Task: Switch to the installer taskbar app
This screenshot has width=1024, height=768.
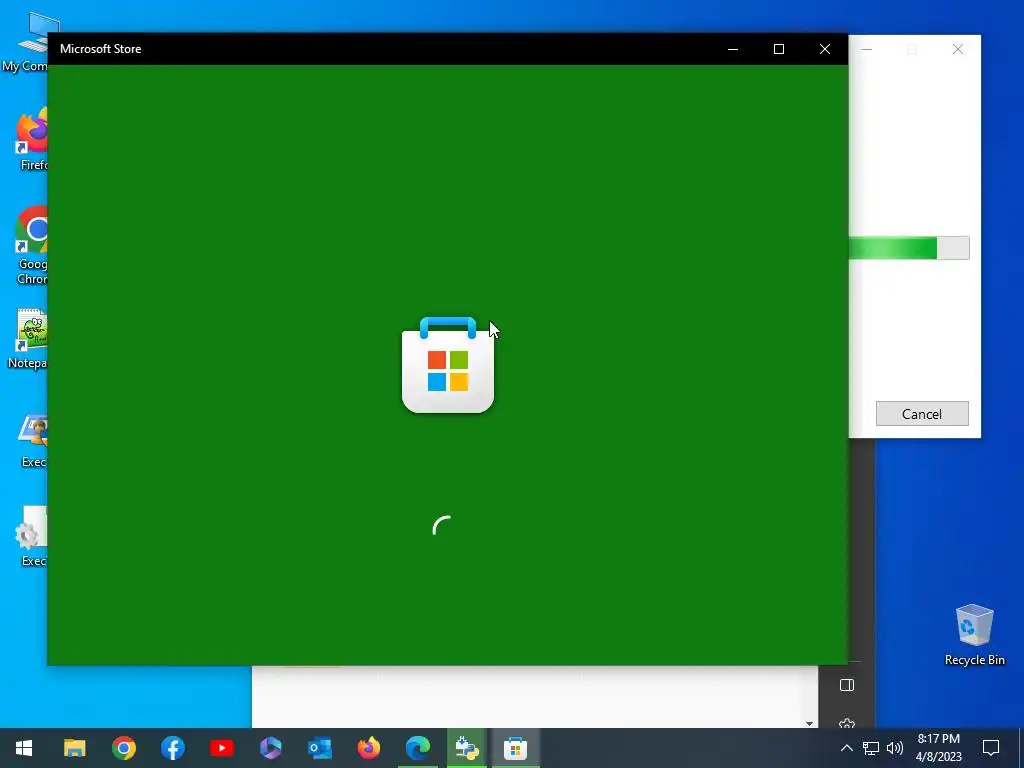Action: pyautogui.click(x=466, y=748)
